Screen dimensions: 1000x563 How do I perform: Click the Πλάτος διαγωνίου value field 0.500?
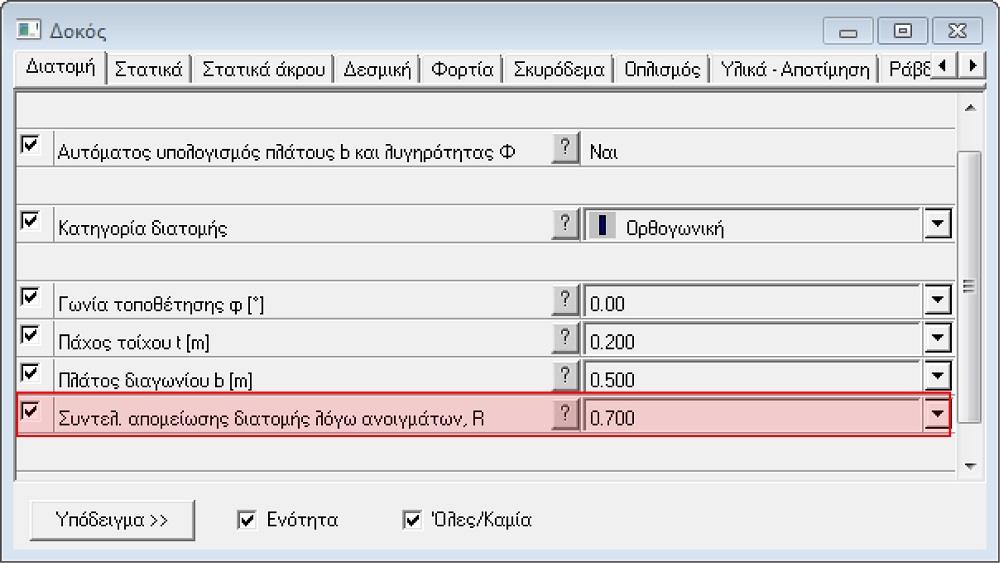click(x=750, y=379)
